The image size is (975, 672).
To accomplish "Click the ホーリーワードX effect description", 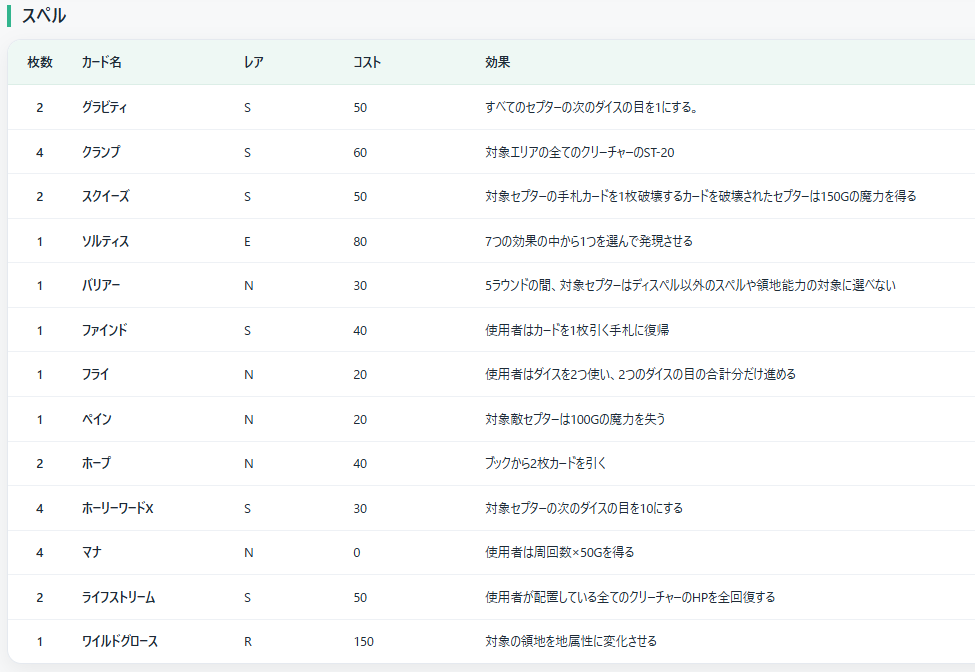I will (x=584, y=508).
